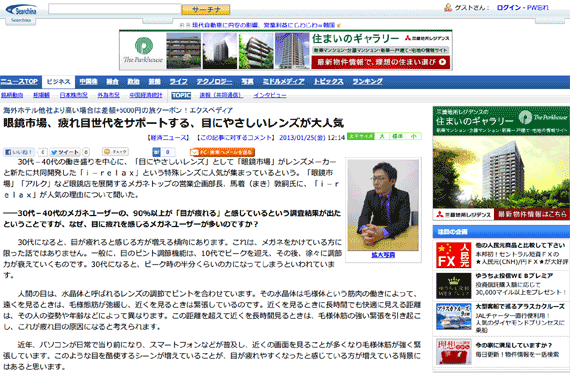The image size is (570, 379).
Task: Open the PW忘れ forgotten password link
Action: point(538,8)
